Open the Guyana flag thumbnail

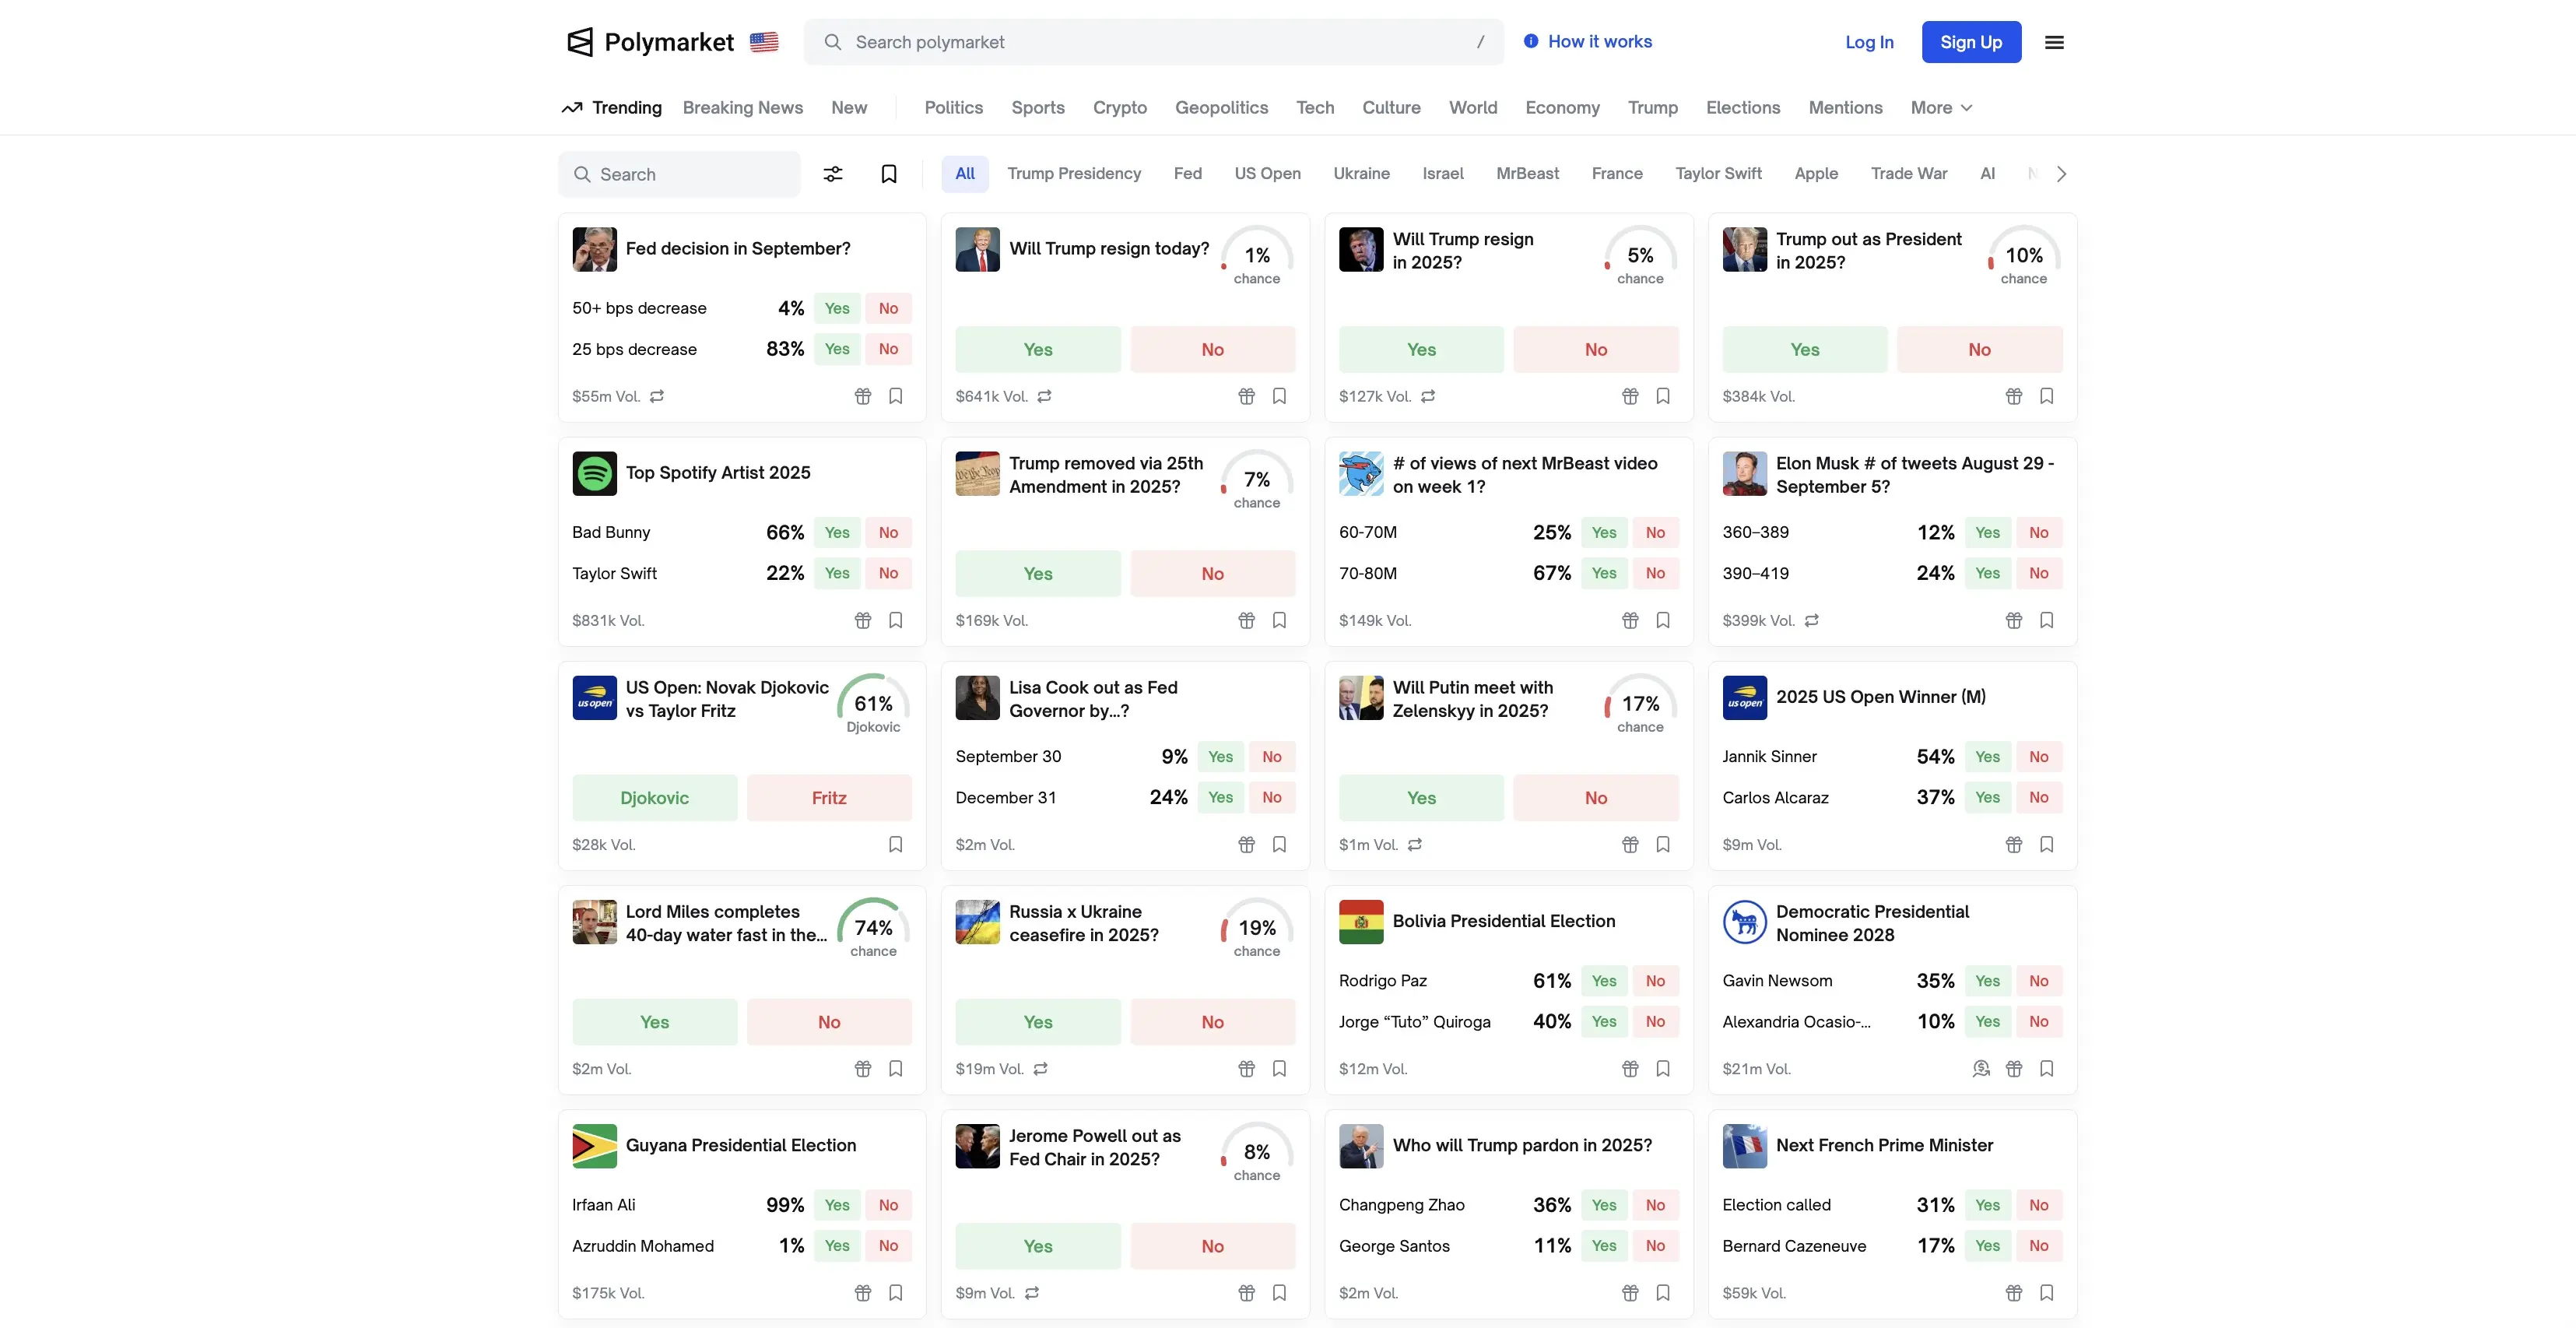[594, 1146]
